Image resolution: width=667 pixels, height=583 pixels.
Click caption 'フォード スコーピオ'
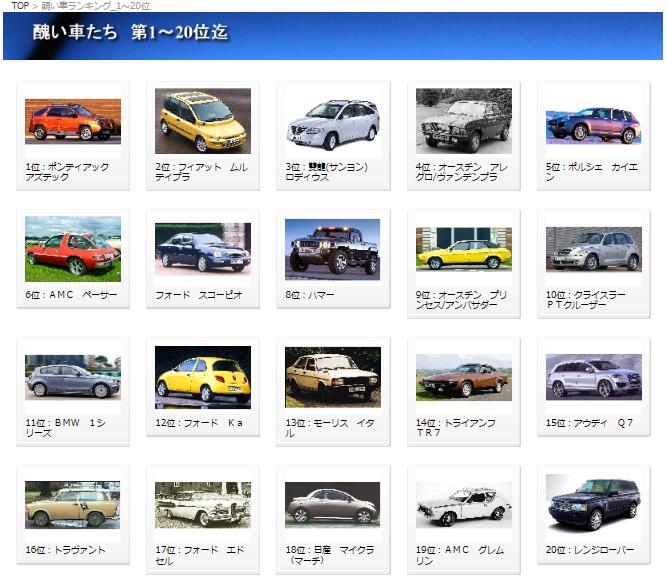coord(199,295)
